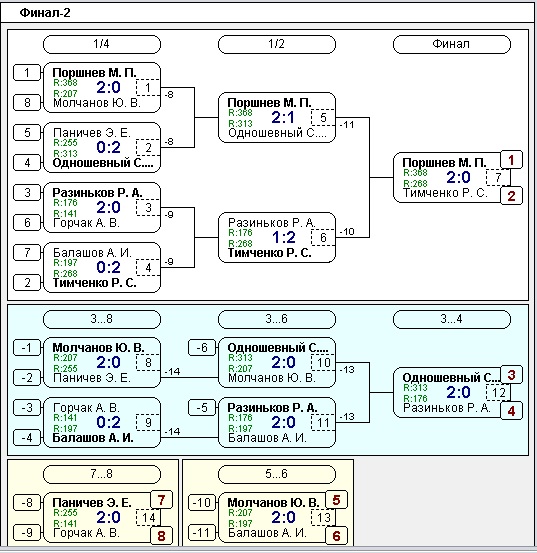Select the 1/4 round header
Screen dimensions: 537x553
point(102,44)
